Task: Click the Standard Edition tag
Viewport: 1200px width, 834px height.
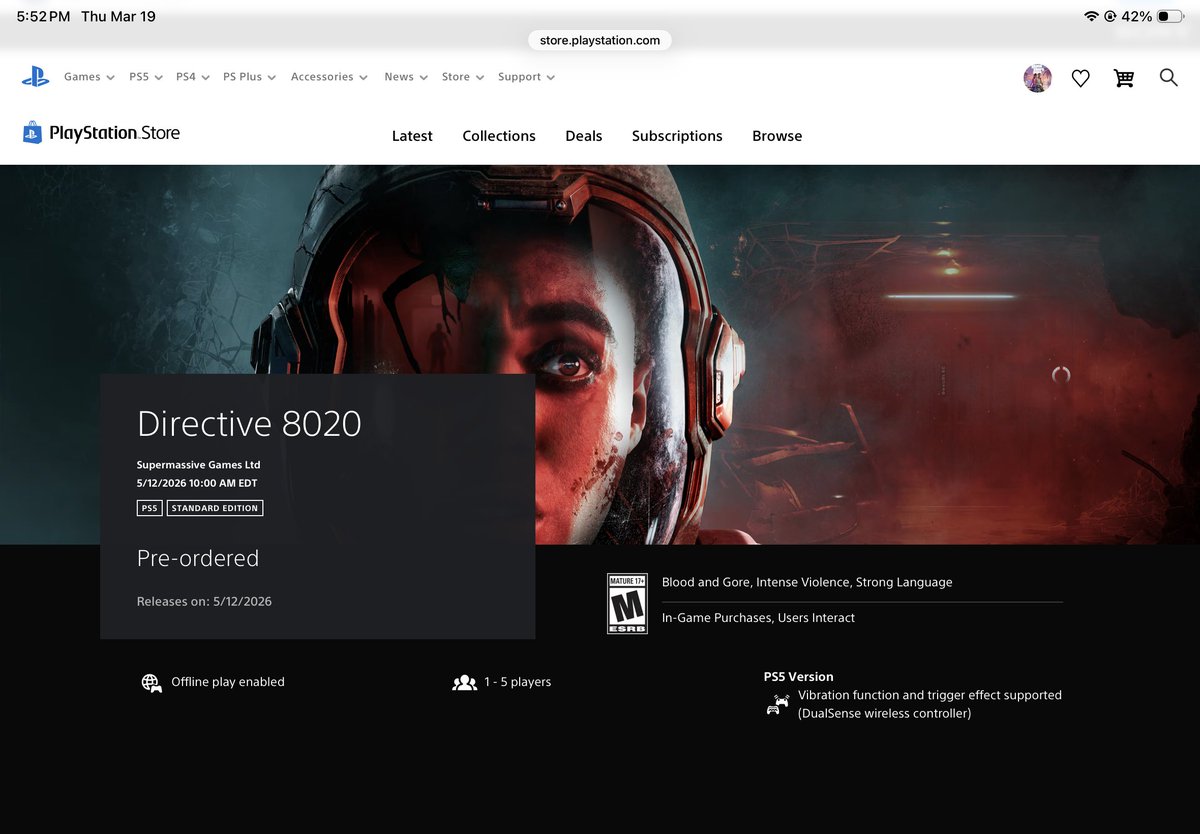Action: (215, 508)
